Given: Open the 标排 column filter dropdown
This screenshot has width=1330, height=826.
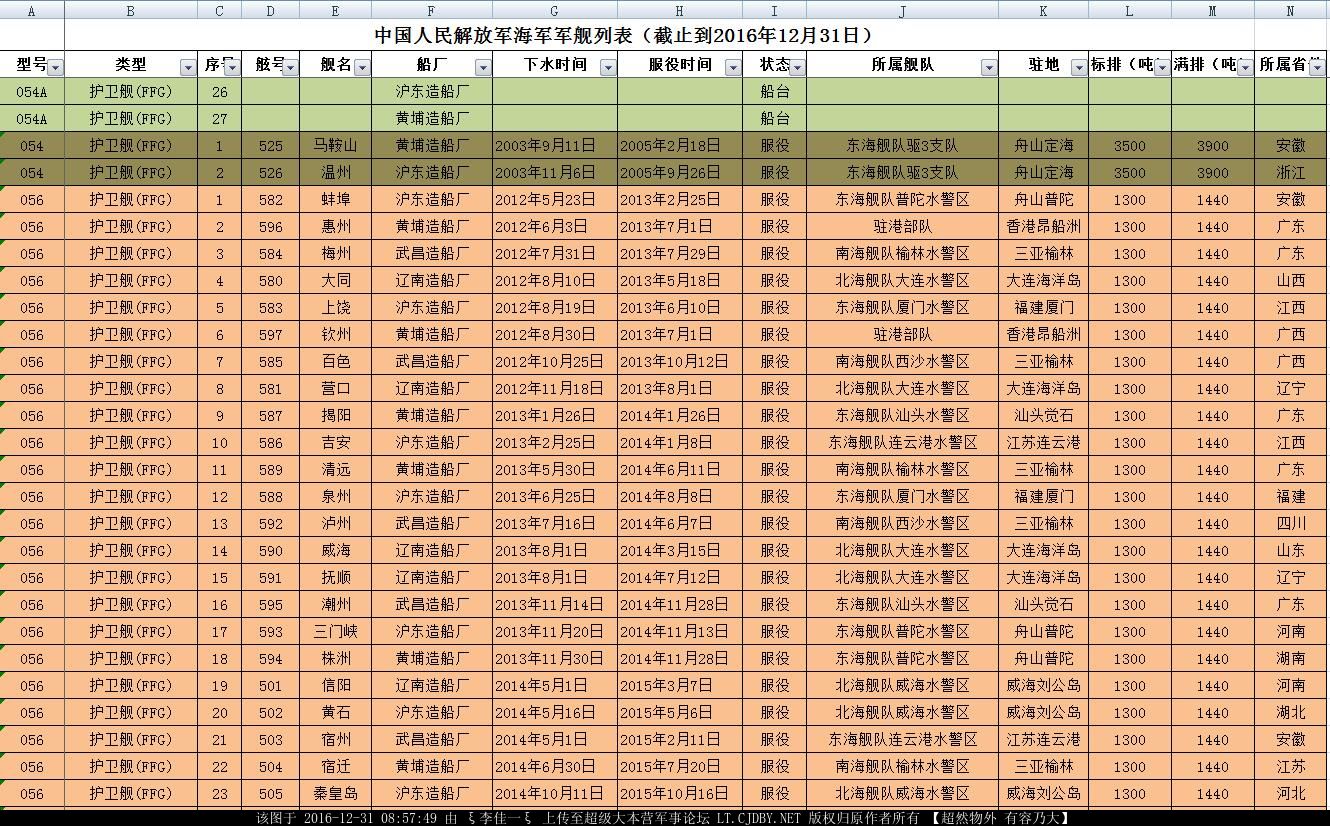Looking at the screenshot, I should click(x=1162, y=68).
